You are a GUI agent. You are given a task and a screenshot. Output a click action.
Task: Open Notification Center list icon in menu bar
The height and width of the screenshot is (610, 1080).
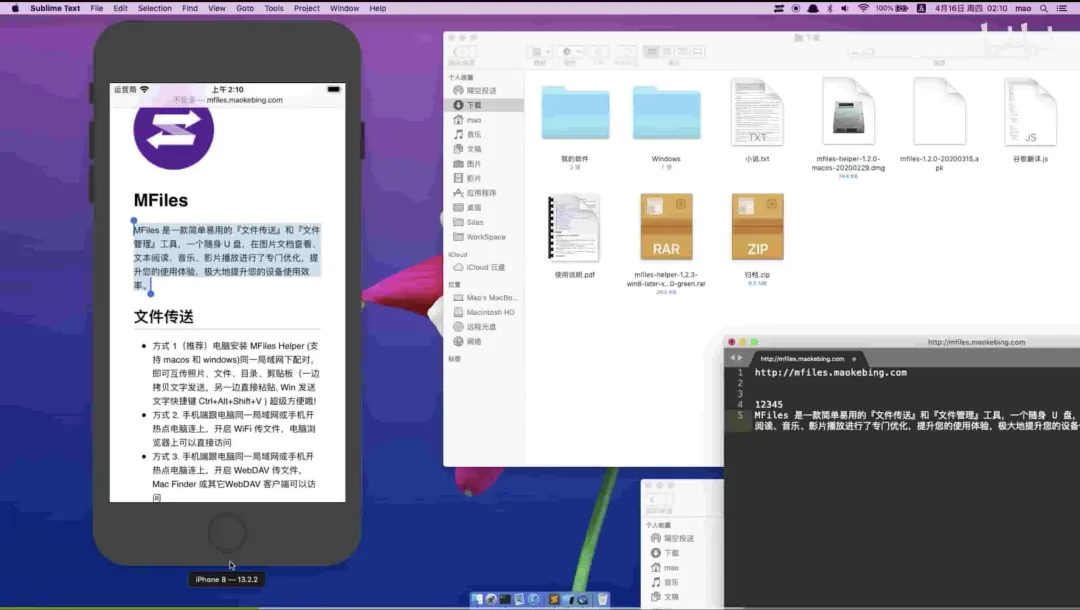click(x=1061, y=8)
